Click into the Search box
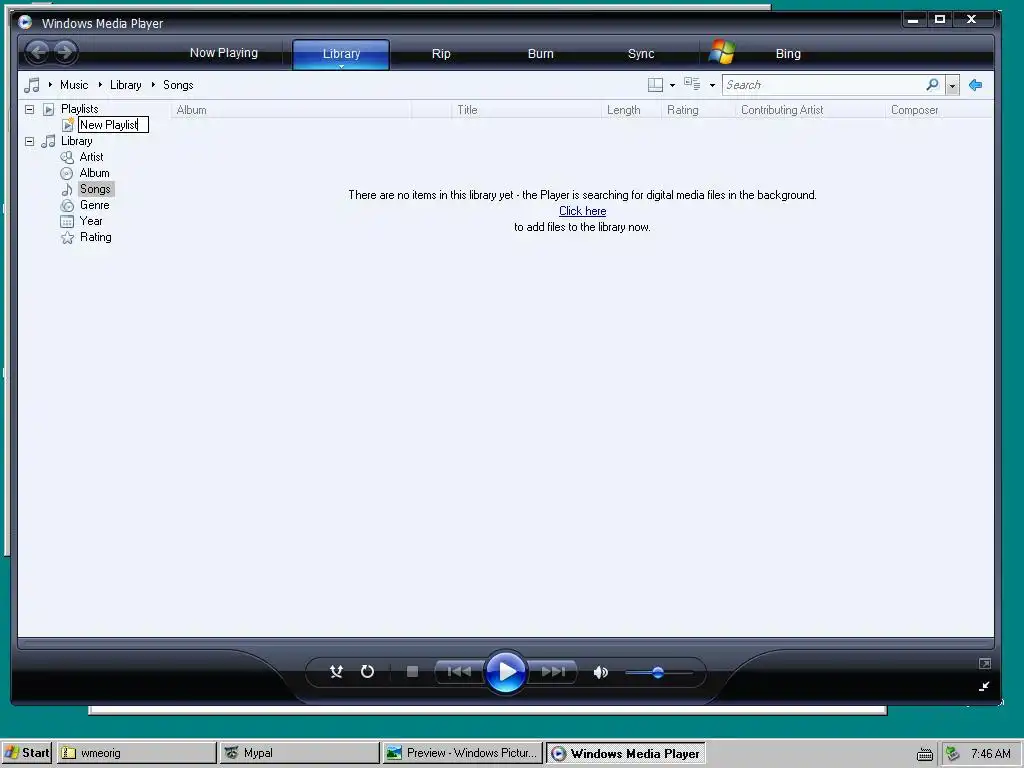 click(823, 85)
